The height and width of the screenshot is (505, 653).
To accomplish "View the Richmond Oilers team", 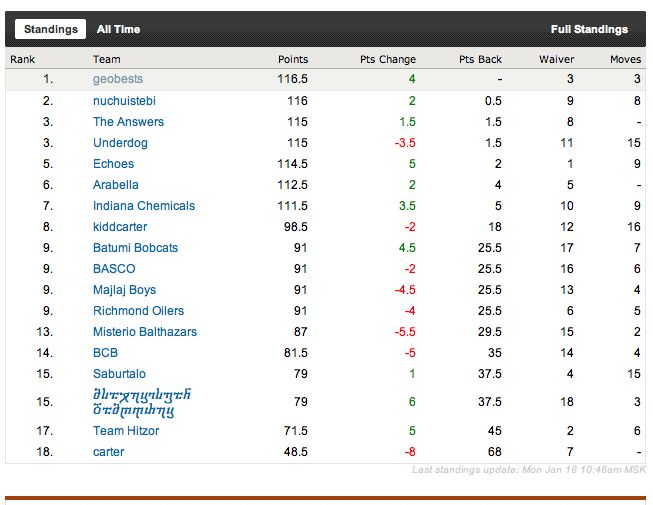I will (x=138, y=311).
